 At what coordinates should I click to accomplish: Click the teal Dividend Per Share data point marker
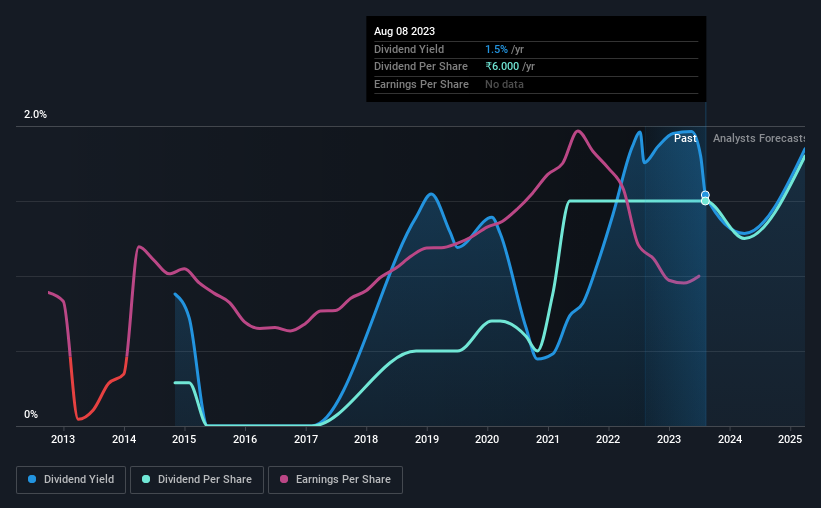pos(705,201)
